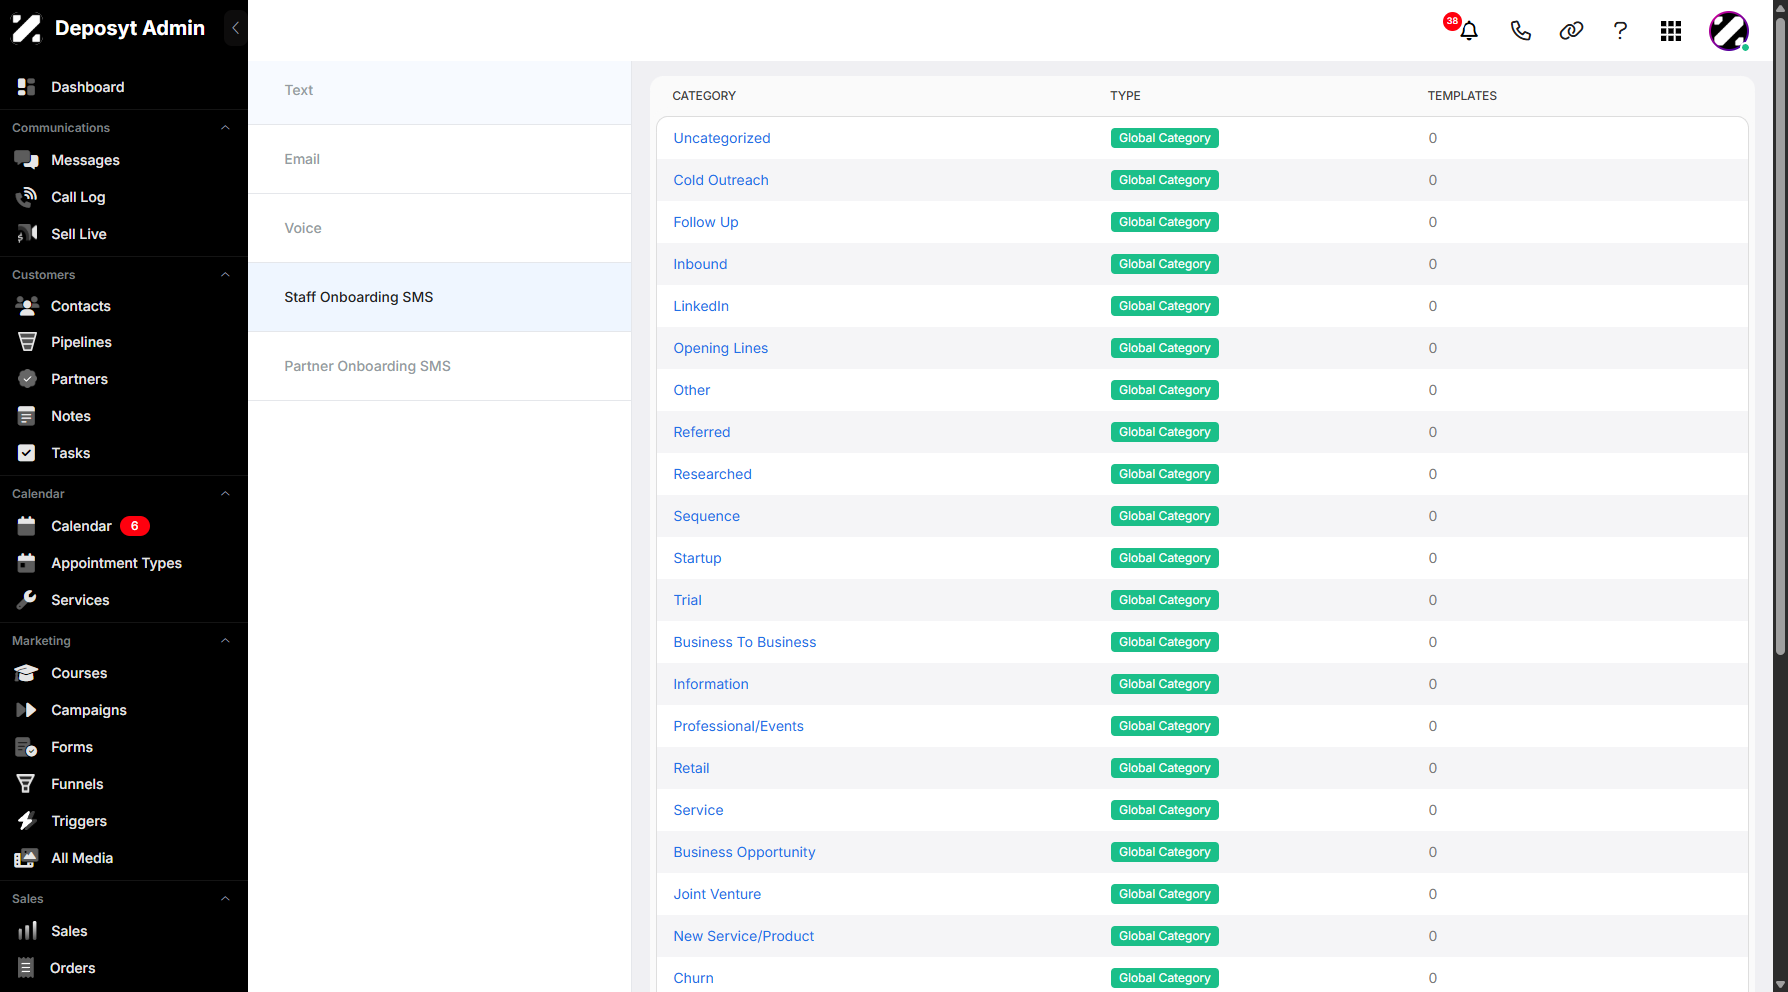Screen dimensions: 1788x992
Task: Open the Joint Venture category
Action: (717, 894)
